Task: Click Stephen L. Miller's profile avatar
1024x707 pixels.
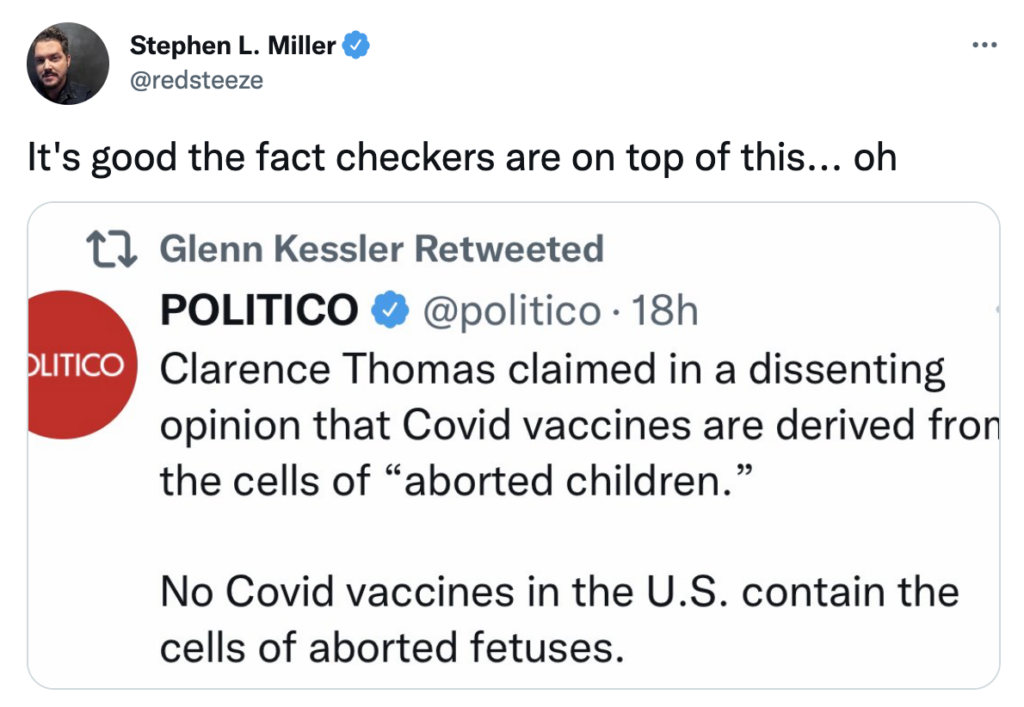Action: [68, 63]
